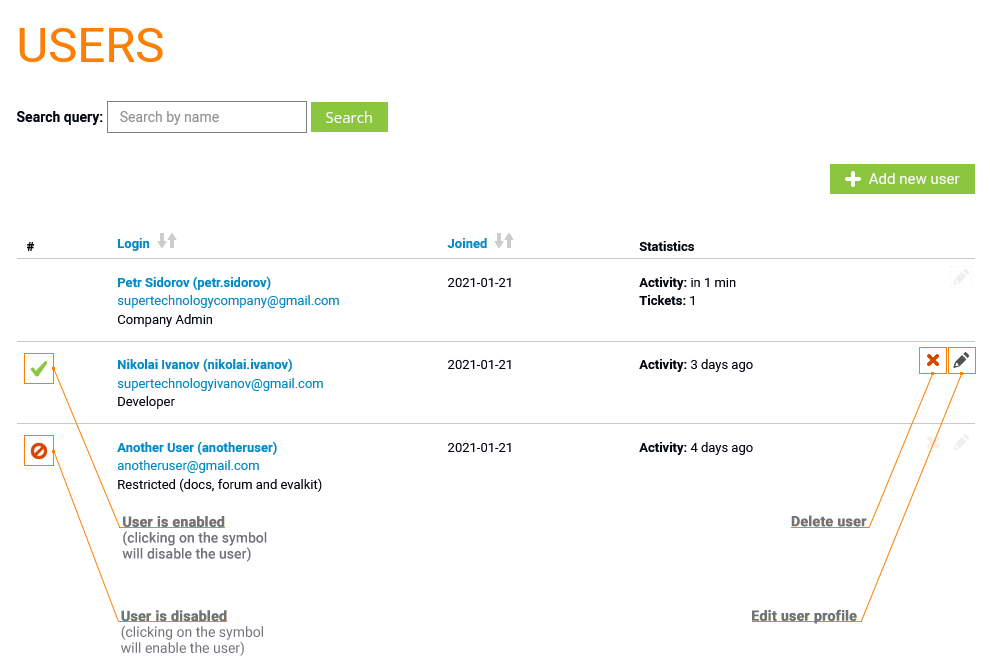Click email supertechnologycompany@gmail.com
This screenshot has width=990, height=656.
(228, 301)
